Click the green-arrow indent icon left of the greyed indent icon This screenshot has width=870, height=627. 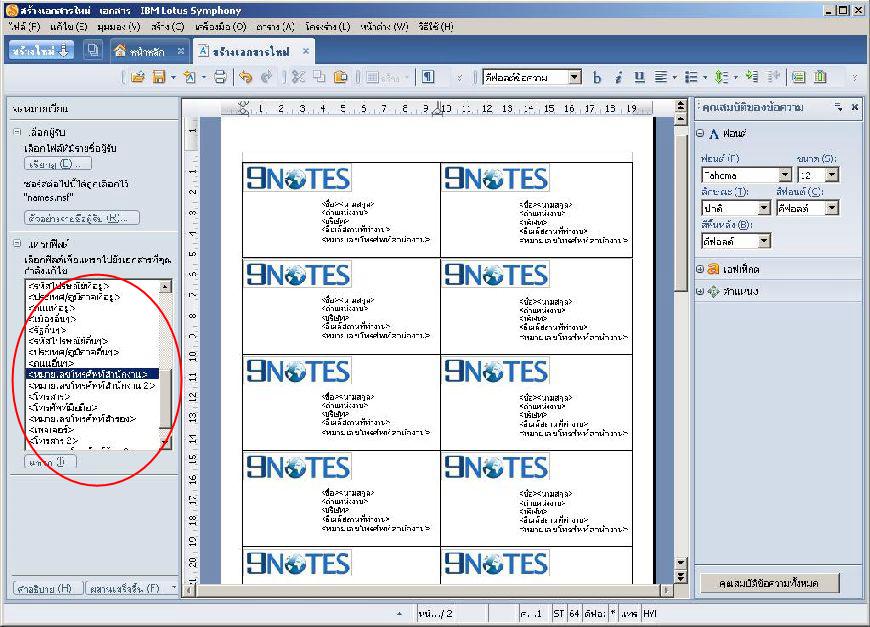click(x=752, y=77)
